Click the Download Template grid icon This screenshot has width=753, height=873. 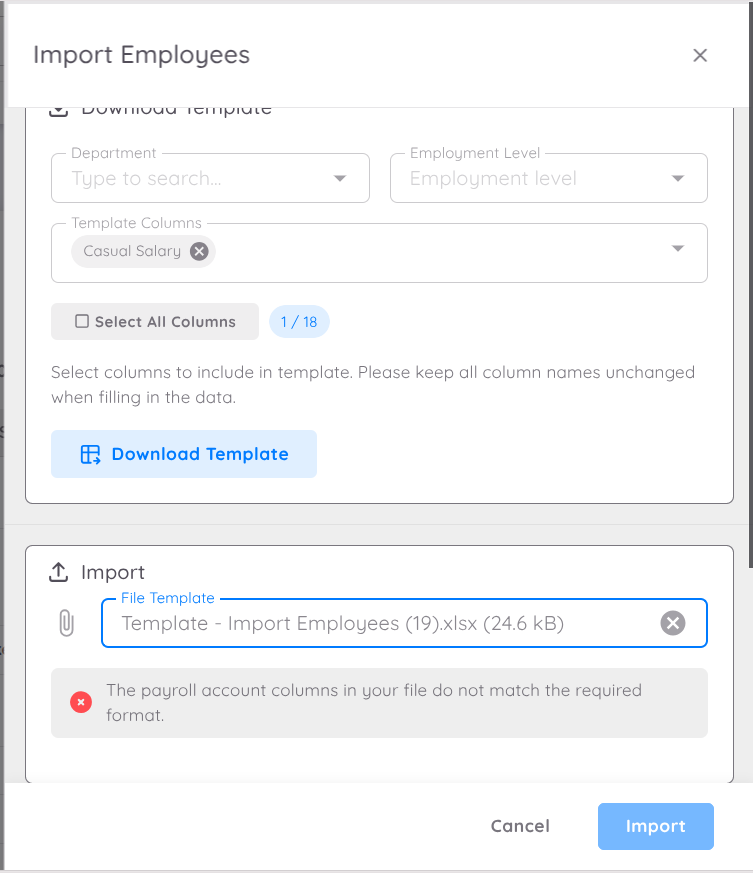point(91,453)
